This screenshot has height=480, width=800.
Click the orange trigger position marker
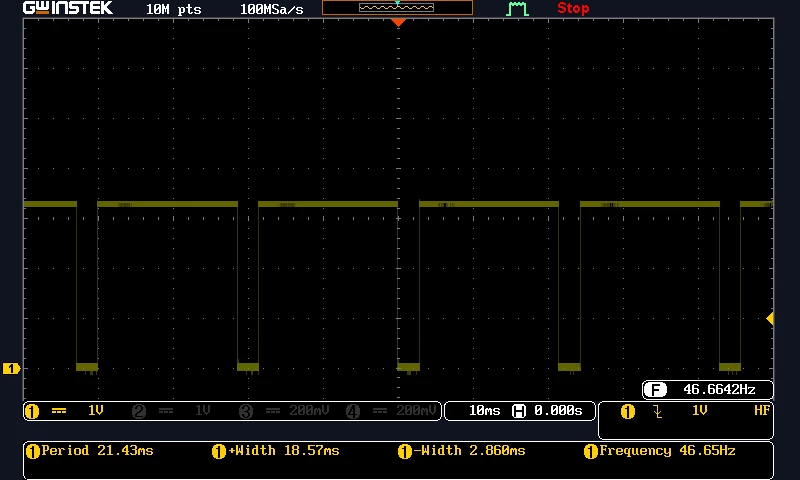(x=398, y=22)
